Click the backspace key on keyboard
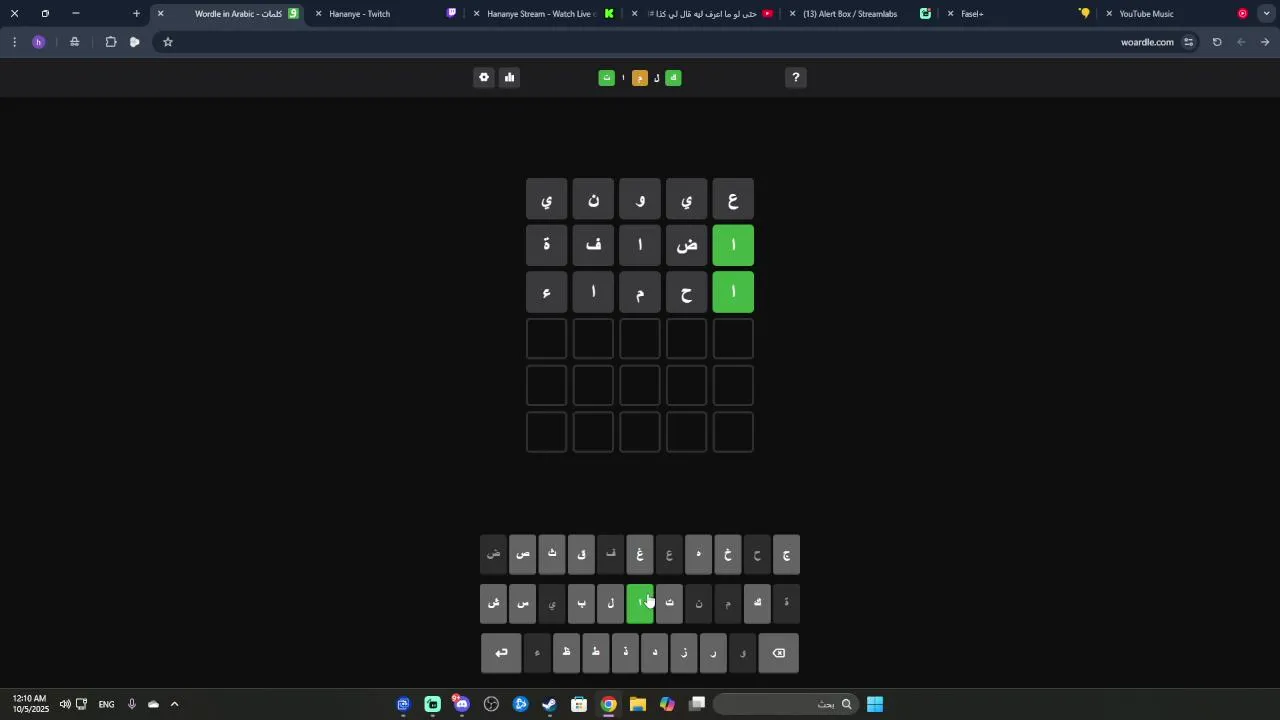Image resolution: width=1280 pixels, height=720 pixels. tap(779, 653)
